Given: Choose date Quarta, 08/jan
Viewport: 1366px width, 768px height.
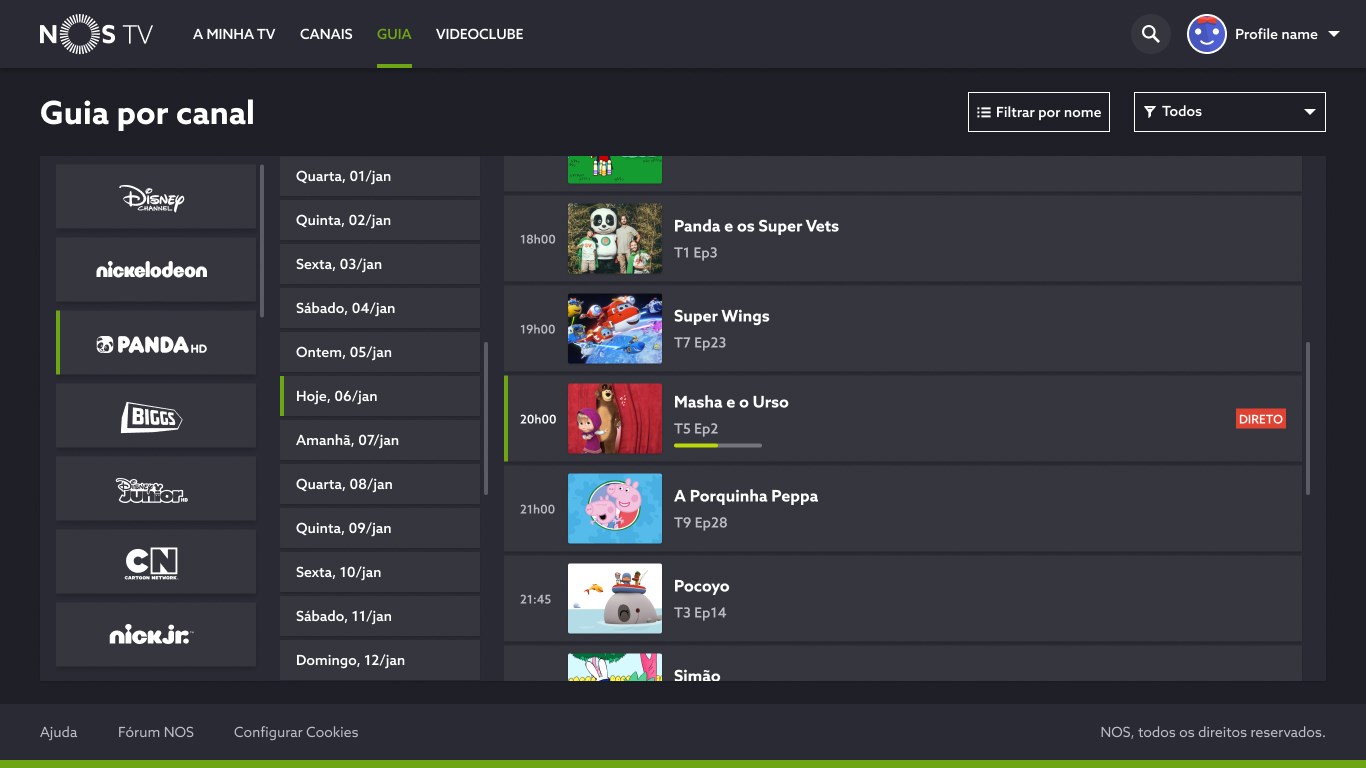Looking at the screenshot, I should (x=380, y=484).
